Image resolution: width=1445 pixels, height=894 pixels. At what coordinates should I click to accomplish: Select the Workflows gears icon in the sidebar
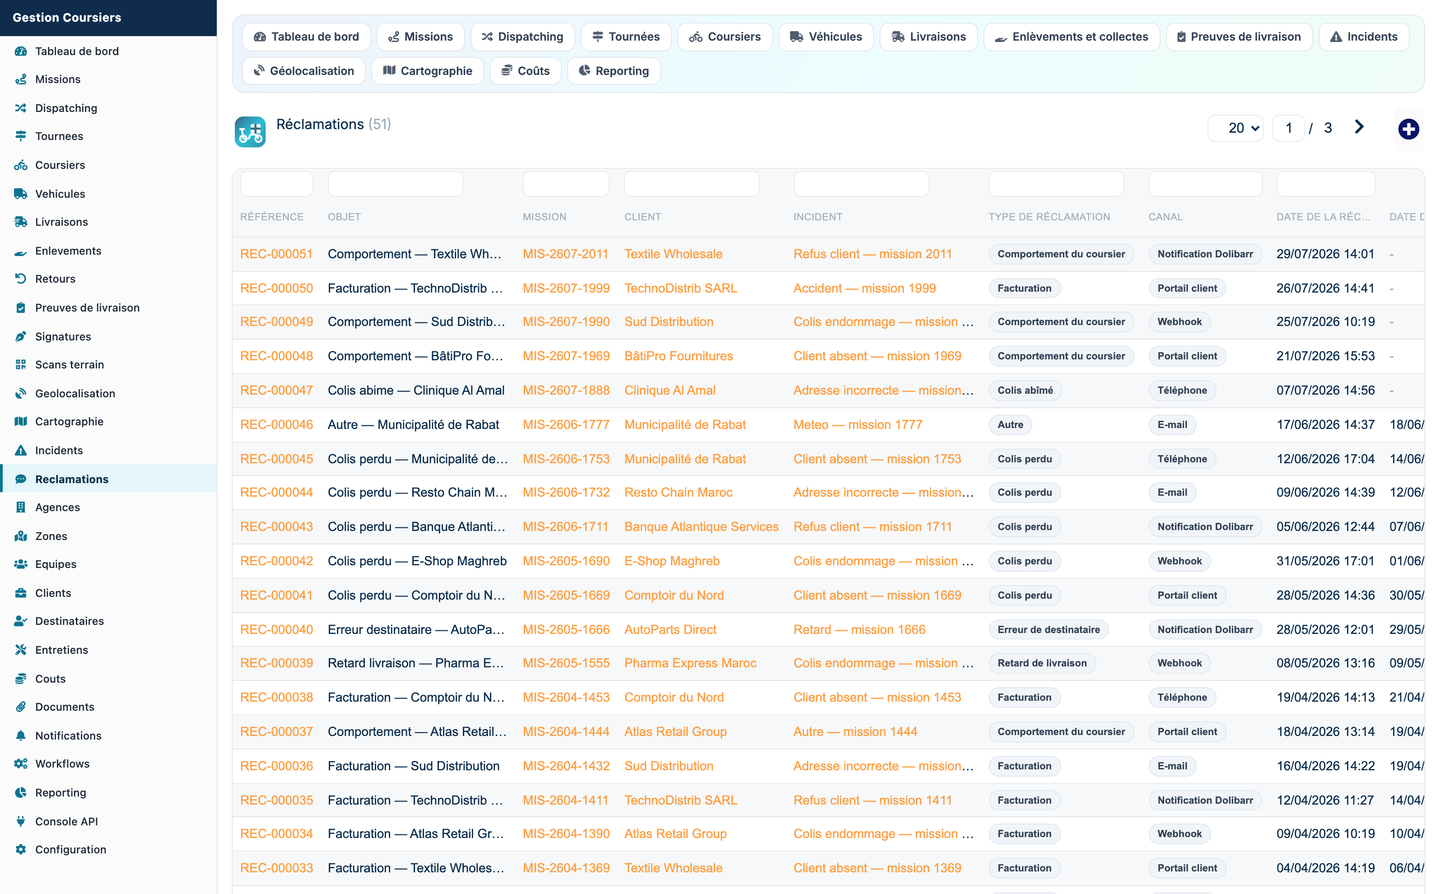(21, 764)
